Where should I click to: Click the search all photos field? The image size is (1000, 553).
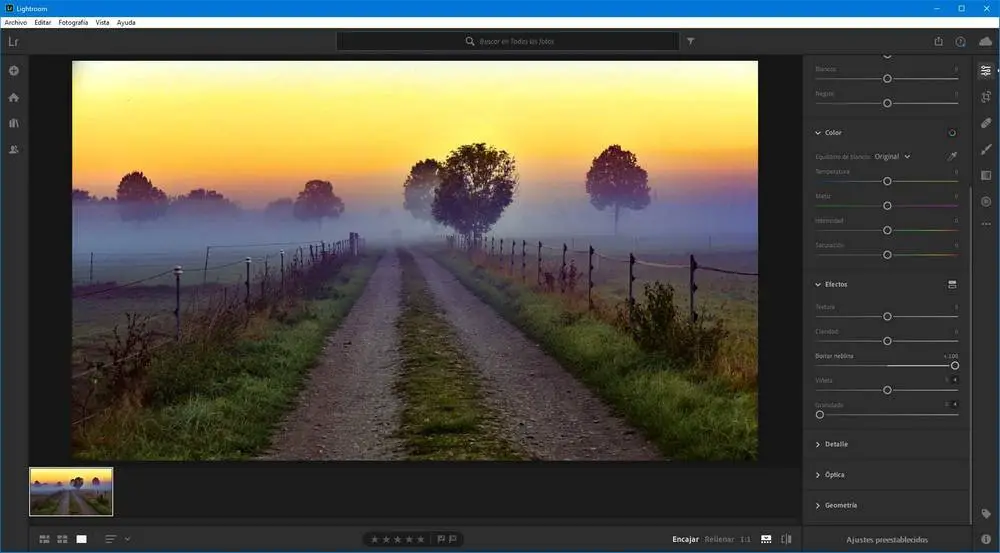(508, 41)
